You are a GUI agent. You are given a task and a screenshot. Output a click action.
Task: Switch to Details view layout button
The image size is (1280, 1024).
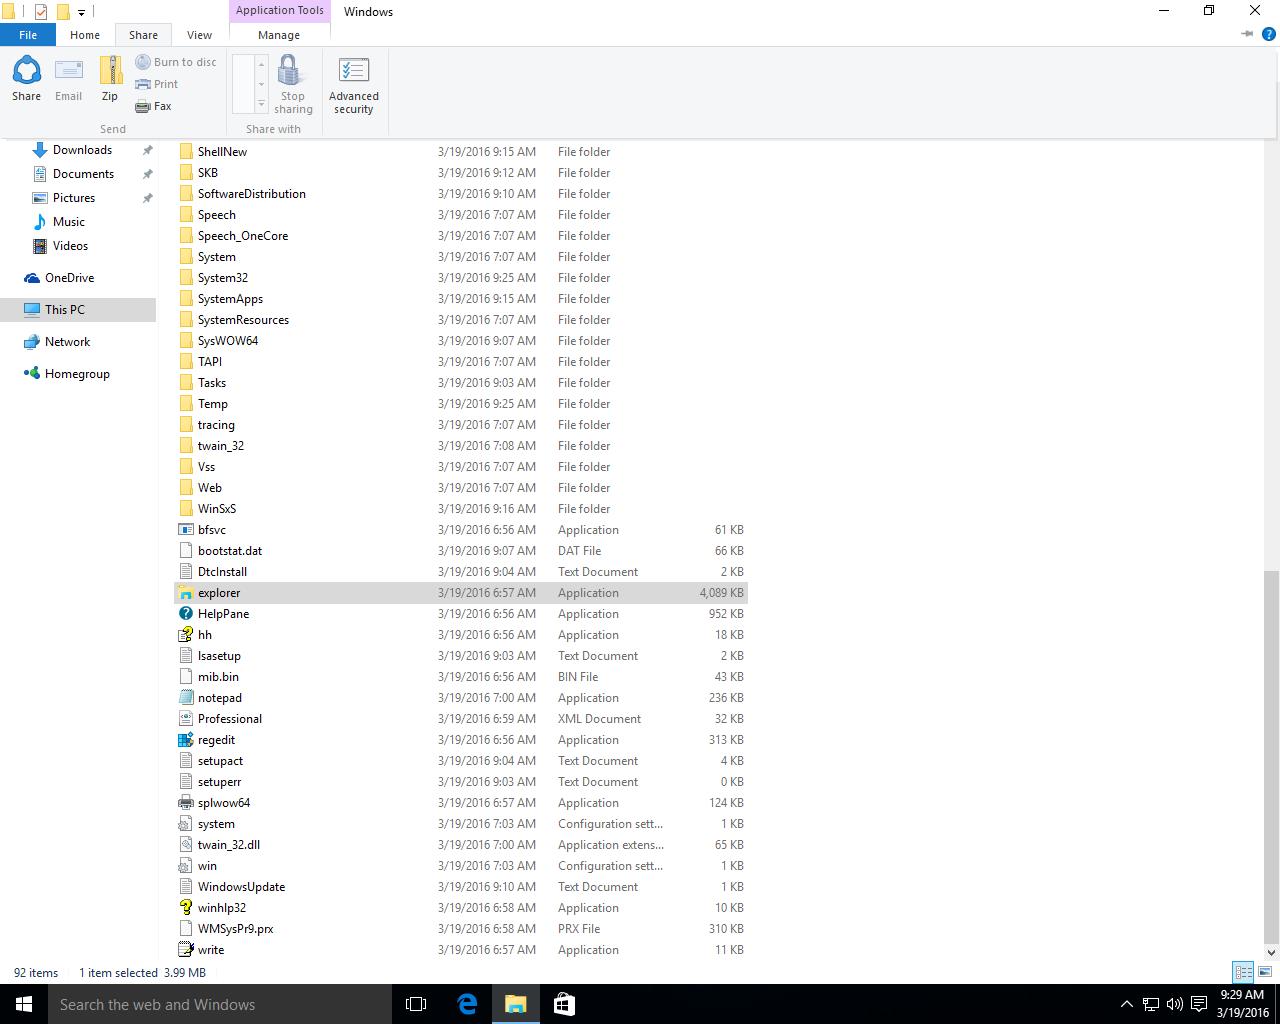(1243, 972)
